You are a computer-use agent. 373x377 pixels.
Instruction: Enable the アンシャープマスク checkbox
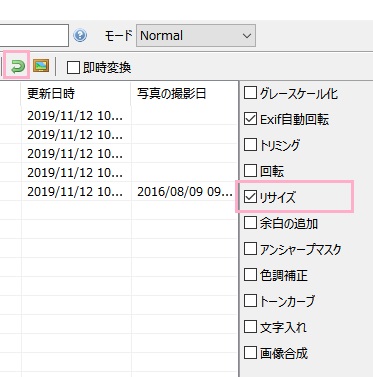(x=250, y=249)
